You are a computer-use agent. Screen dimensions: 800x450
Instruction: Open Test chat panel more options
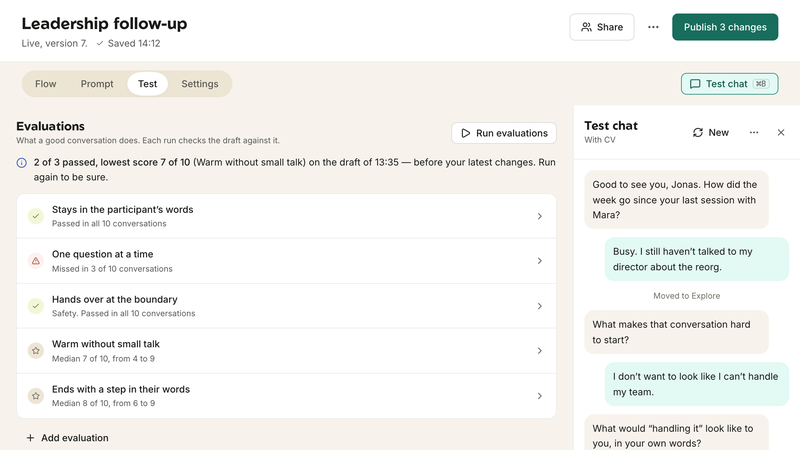click(754, 133)
